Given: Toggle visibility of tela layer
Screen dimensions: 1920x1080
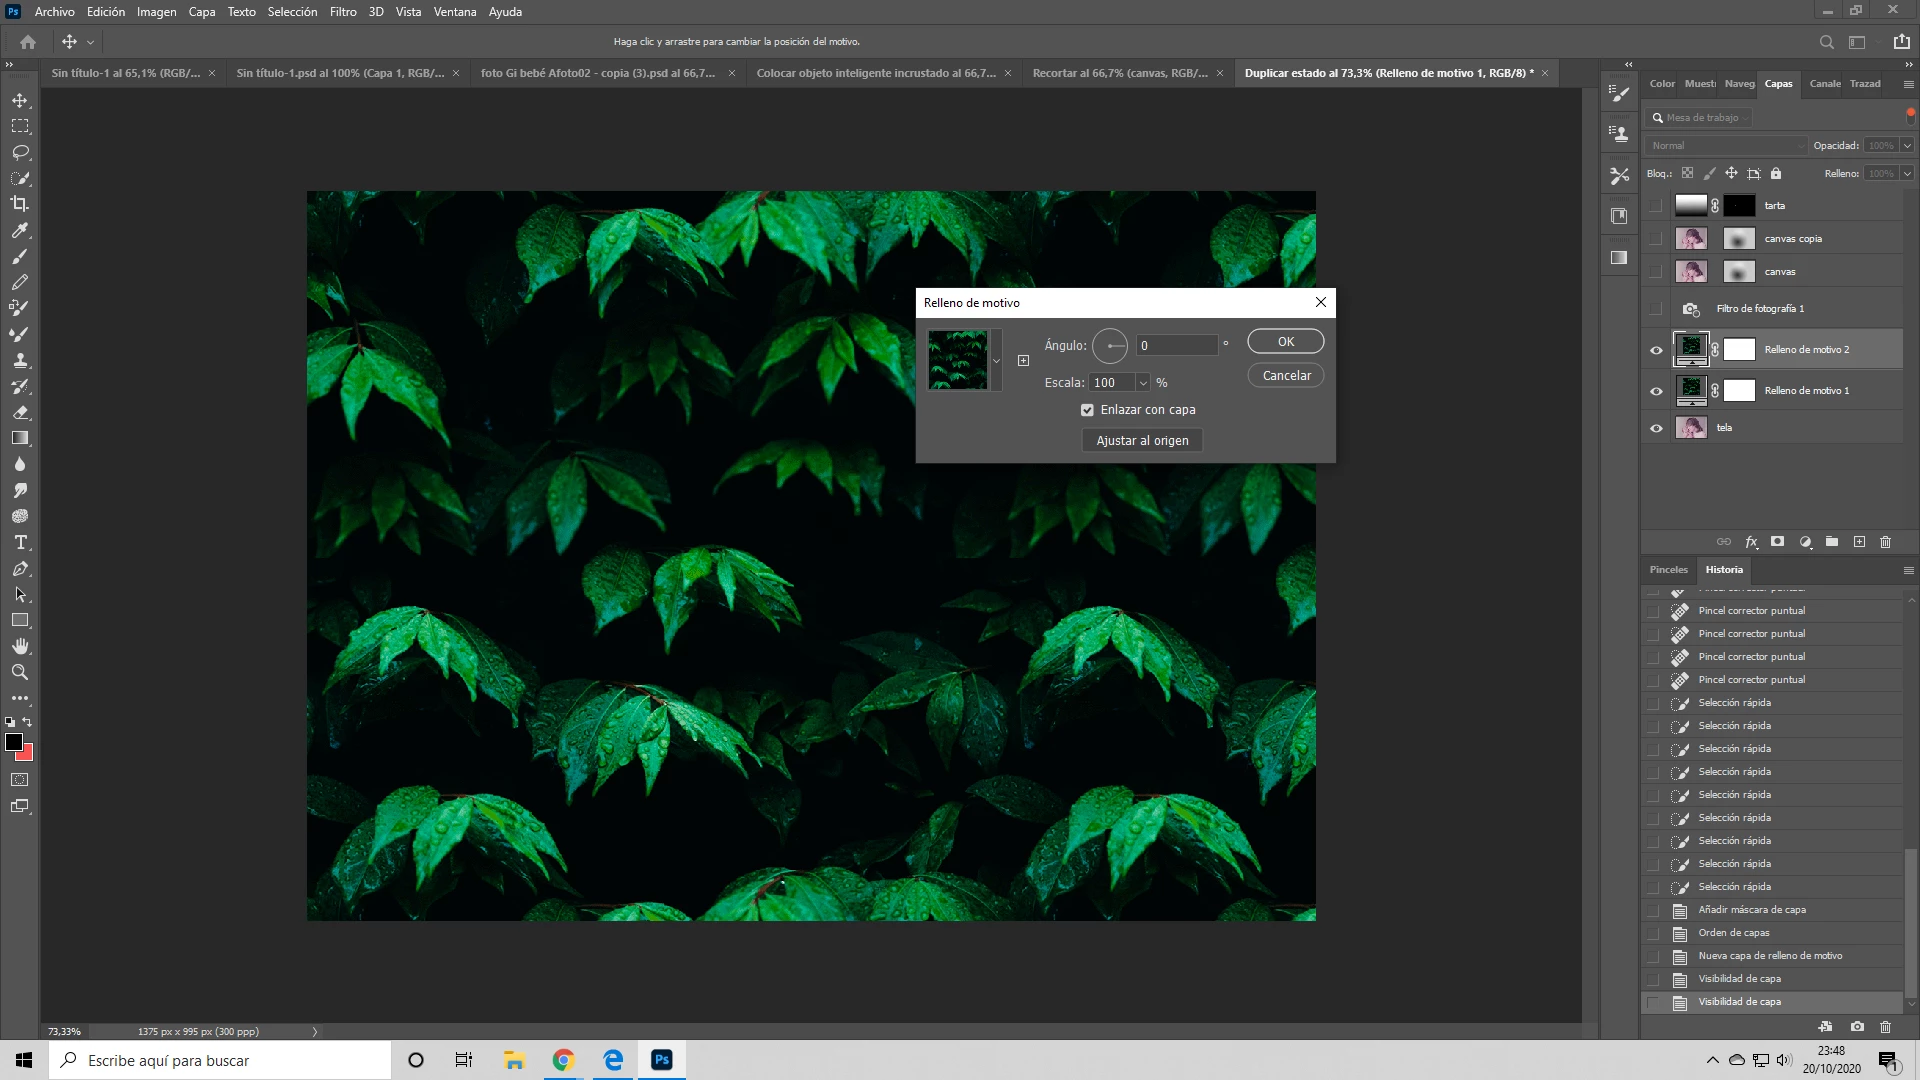Looking at the screenshot, I should pos(1656,428).
